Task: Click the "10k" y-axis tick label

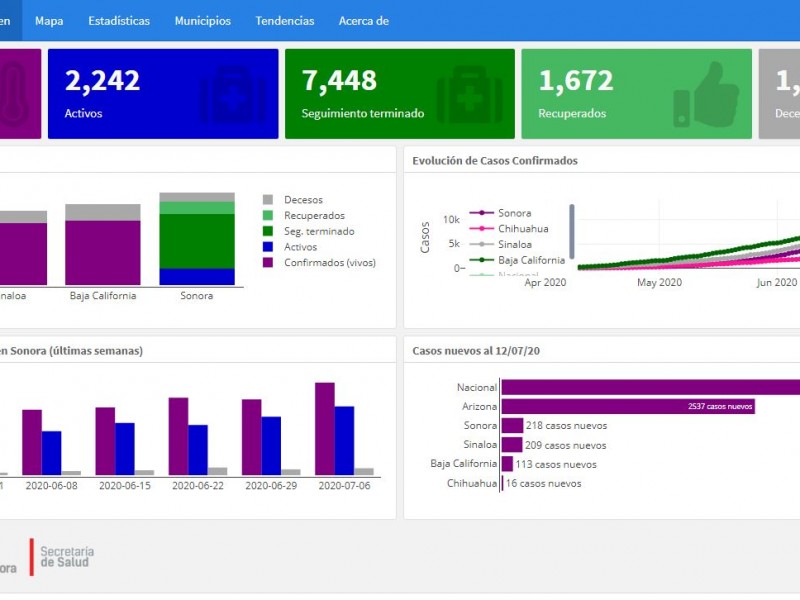Action: pyautogui.click(x=452, y=219)
